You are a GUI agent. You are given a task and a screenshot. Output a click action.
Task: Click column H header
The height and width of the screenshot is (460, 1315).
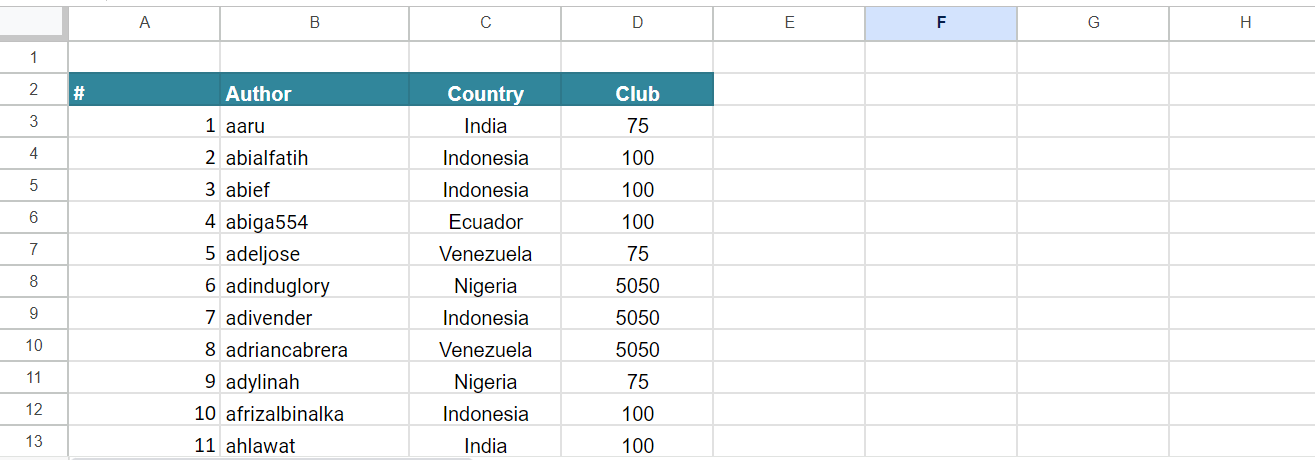tap(1244, 23)
